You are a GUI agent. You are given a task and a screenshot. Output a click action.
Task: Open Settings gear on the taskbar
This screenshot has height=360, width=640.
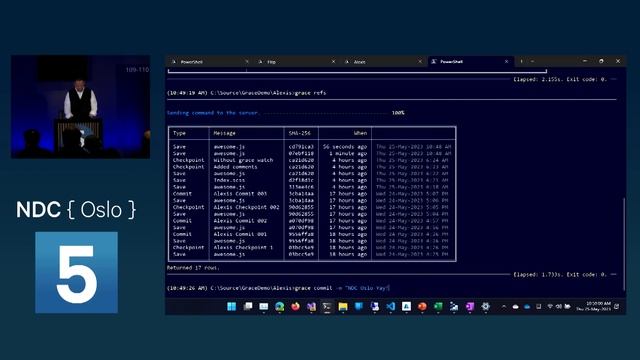pyautogui.click(x=485, y=307)
